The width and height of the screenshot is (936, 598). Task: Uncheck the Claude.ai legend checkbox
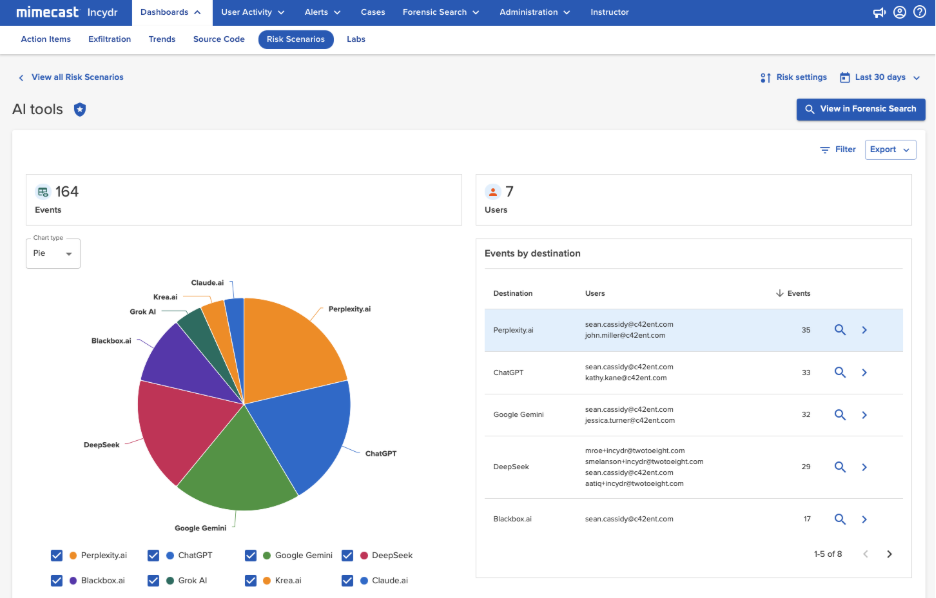click(x=347, y=580)
